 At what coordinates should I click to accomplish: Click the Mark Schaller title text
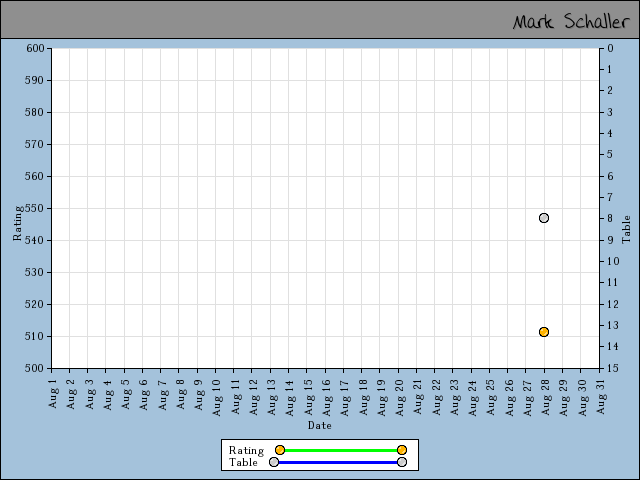click(571, 21)
